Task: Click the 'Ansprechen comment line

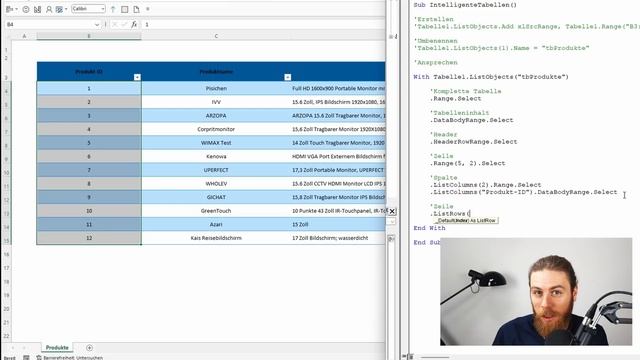Action: coord(435,62)
